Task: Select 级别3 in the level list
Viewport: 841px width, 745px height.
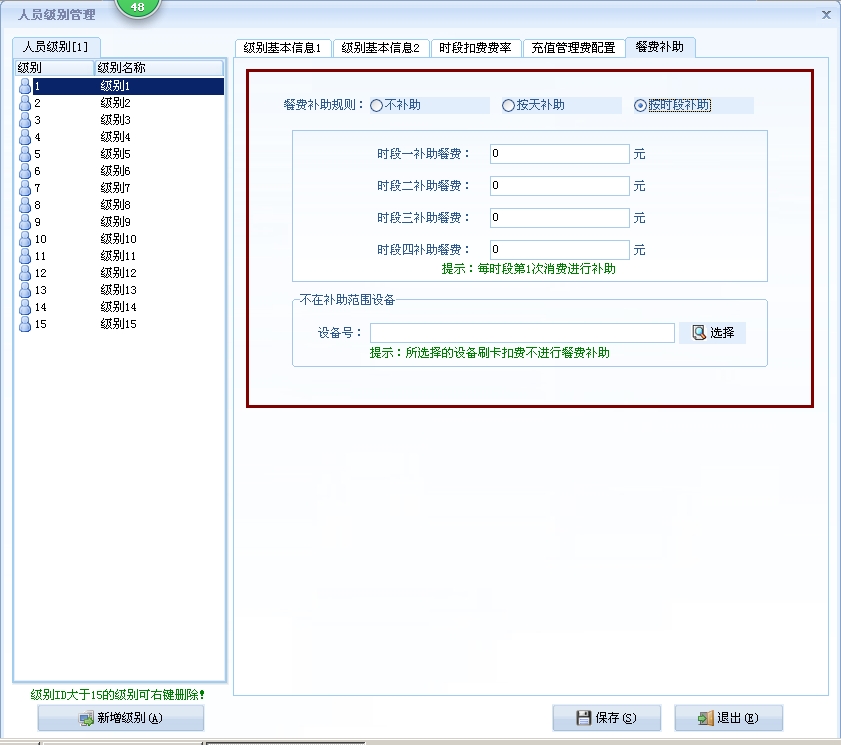Action: point(115,120)
